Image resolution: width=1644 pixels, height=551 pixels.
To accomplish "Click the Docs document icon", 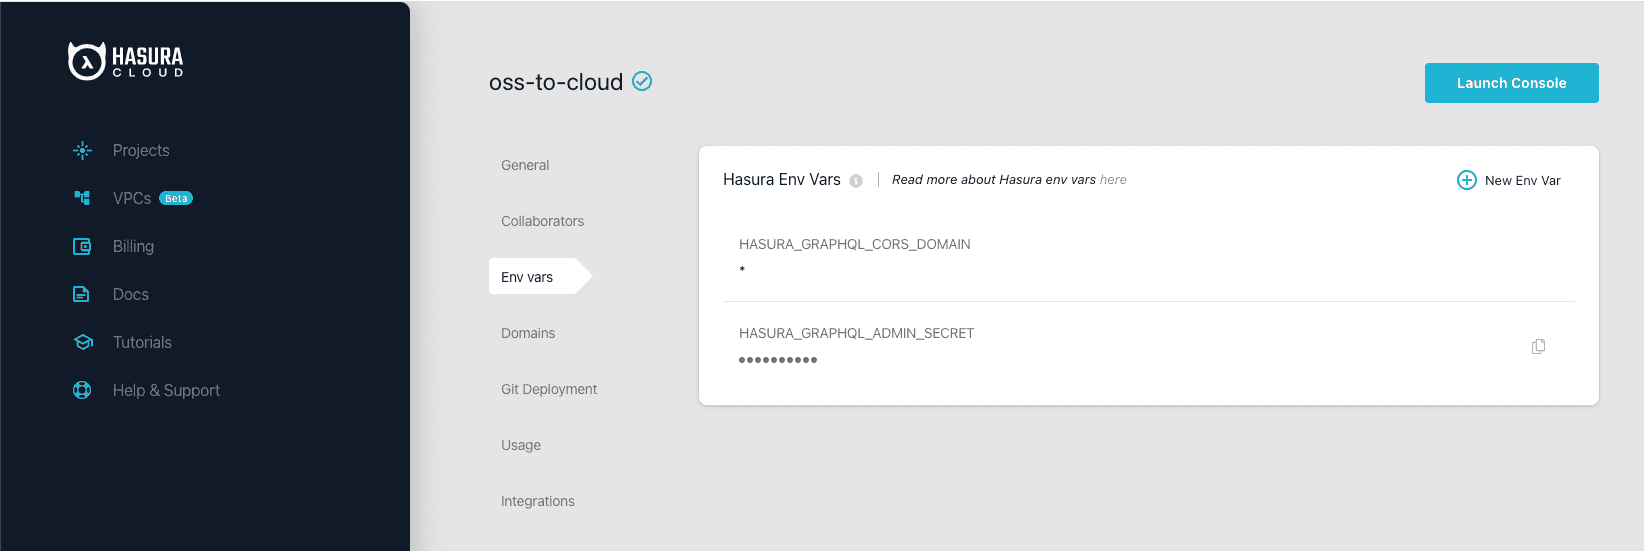I will (x=82, y=294).
